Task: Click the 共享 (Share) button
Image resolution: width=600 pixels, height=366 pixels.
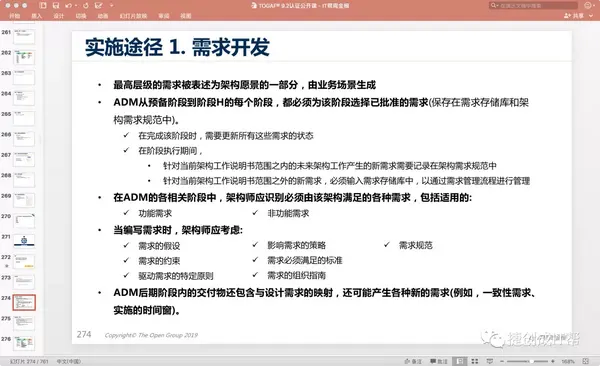Action: click(574, 16)
